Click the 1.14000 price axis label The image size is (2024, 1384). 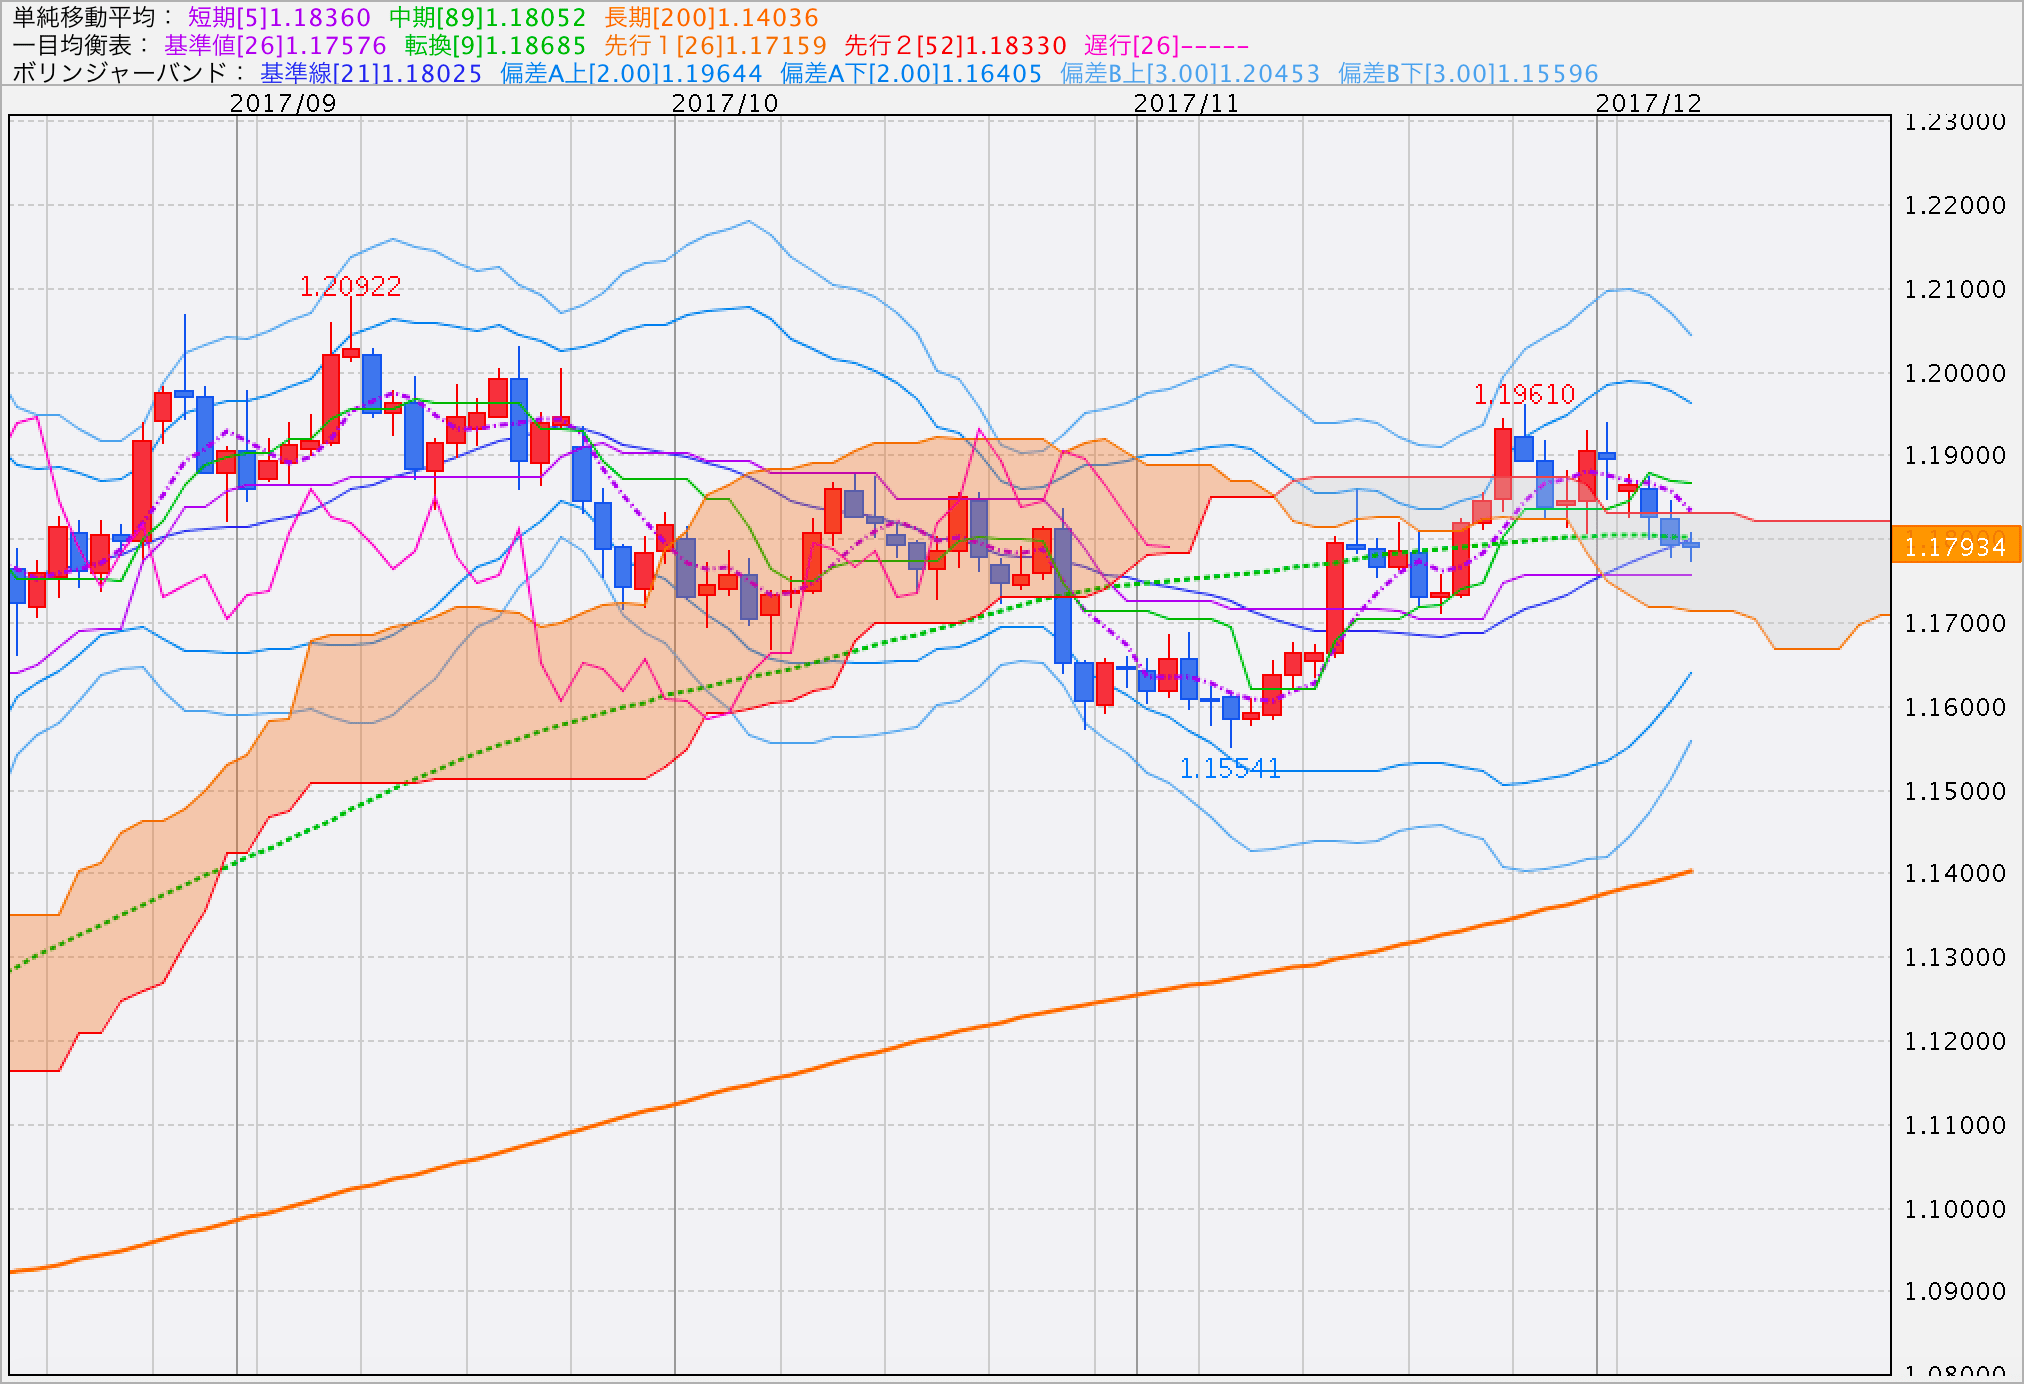point(1955,873)
